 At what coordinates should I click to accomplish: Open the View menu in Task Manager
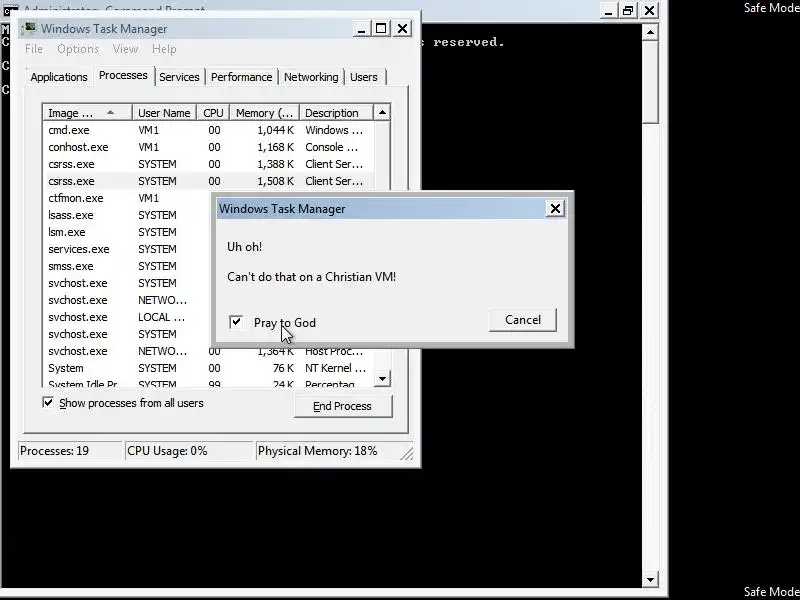(x=125, y=49)
